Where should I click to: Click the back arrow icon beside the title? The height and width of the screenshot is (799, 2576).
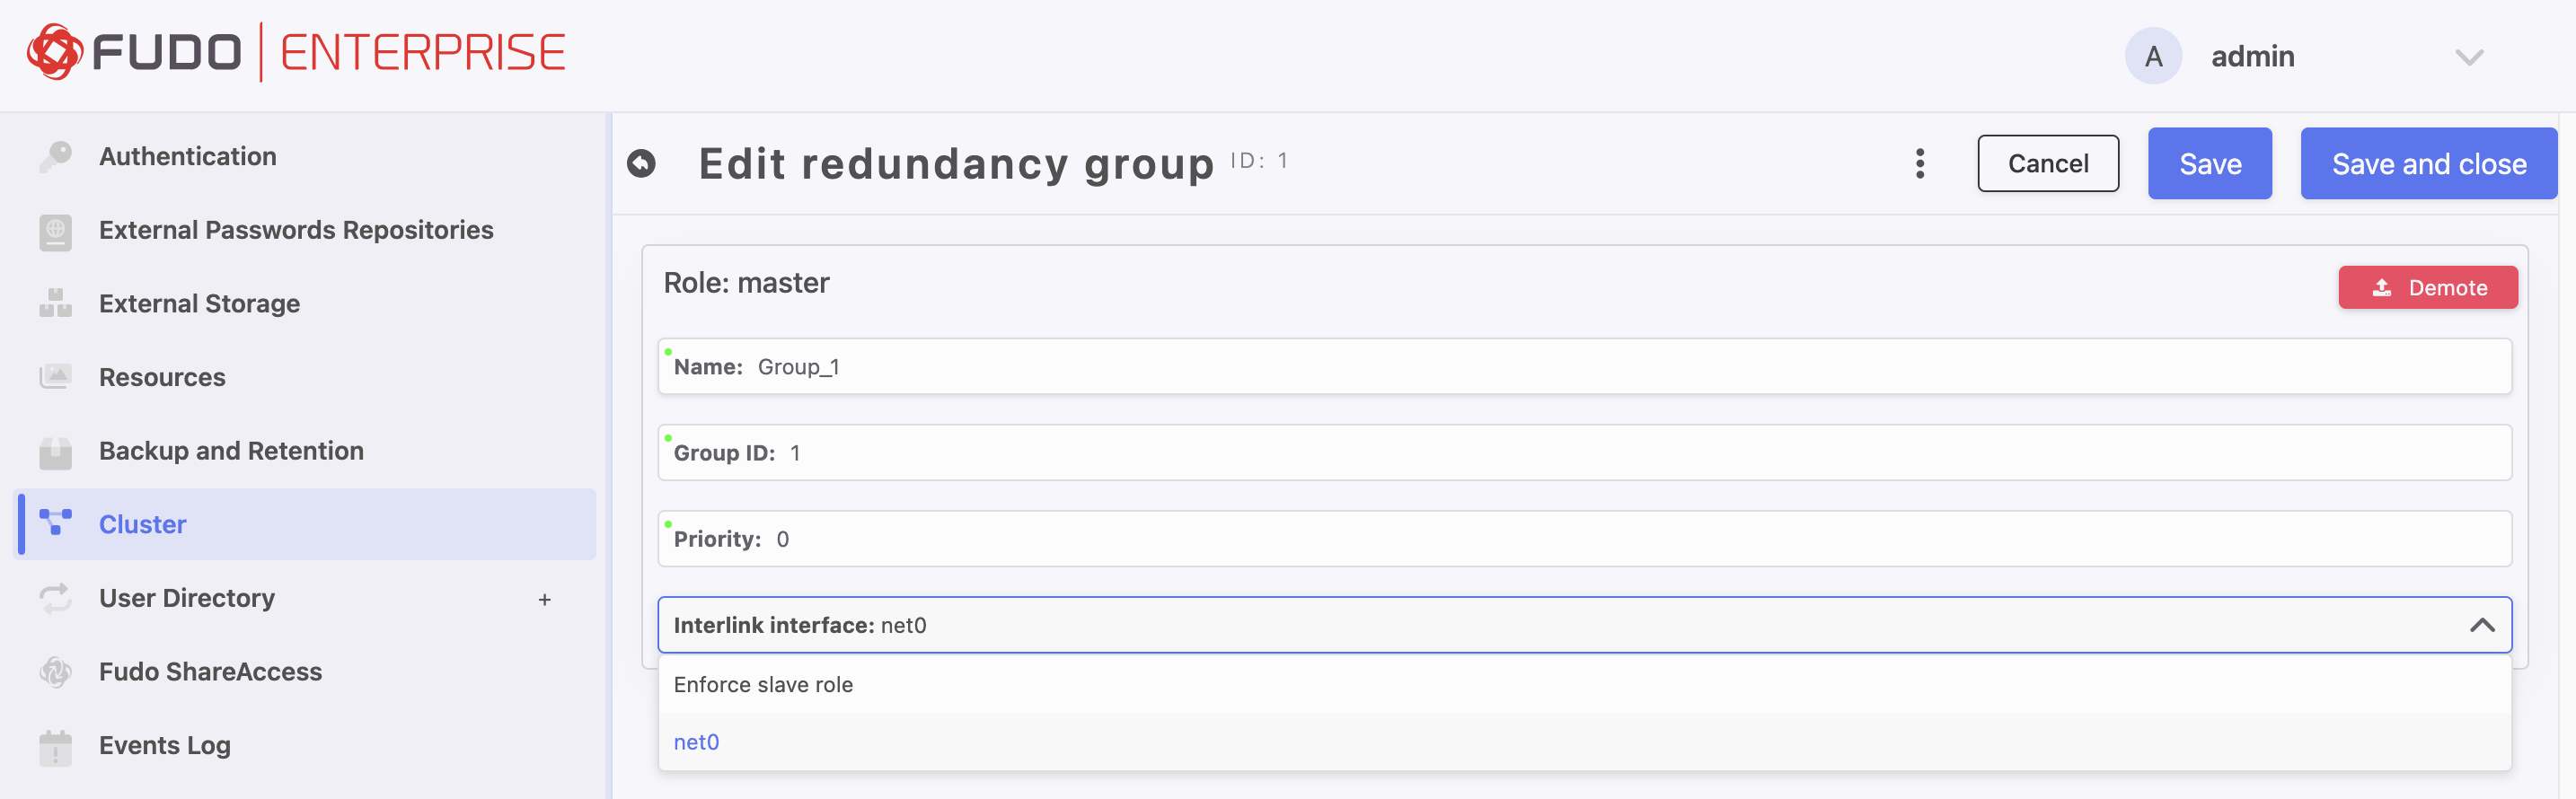tap(641, 163)
